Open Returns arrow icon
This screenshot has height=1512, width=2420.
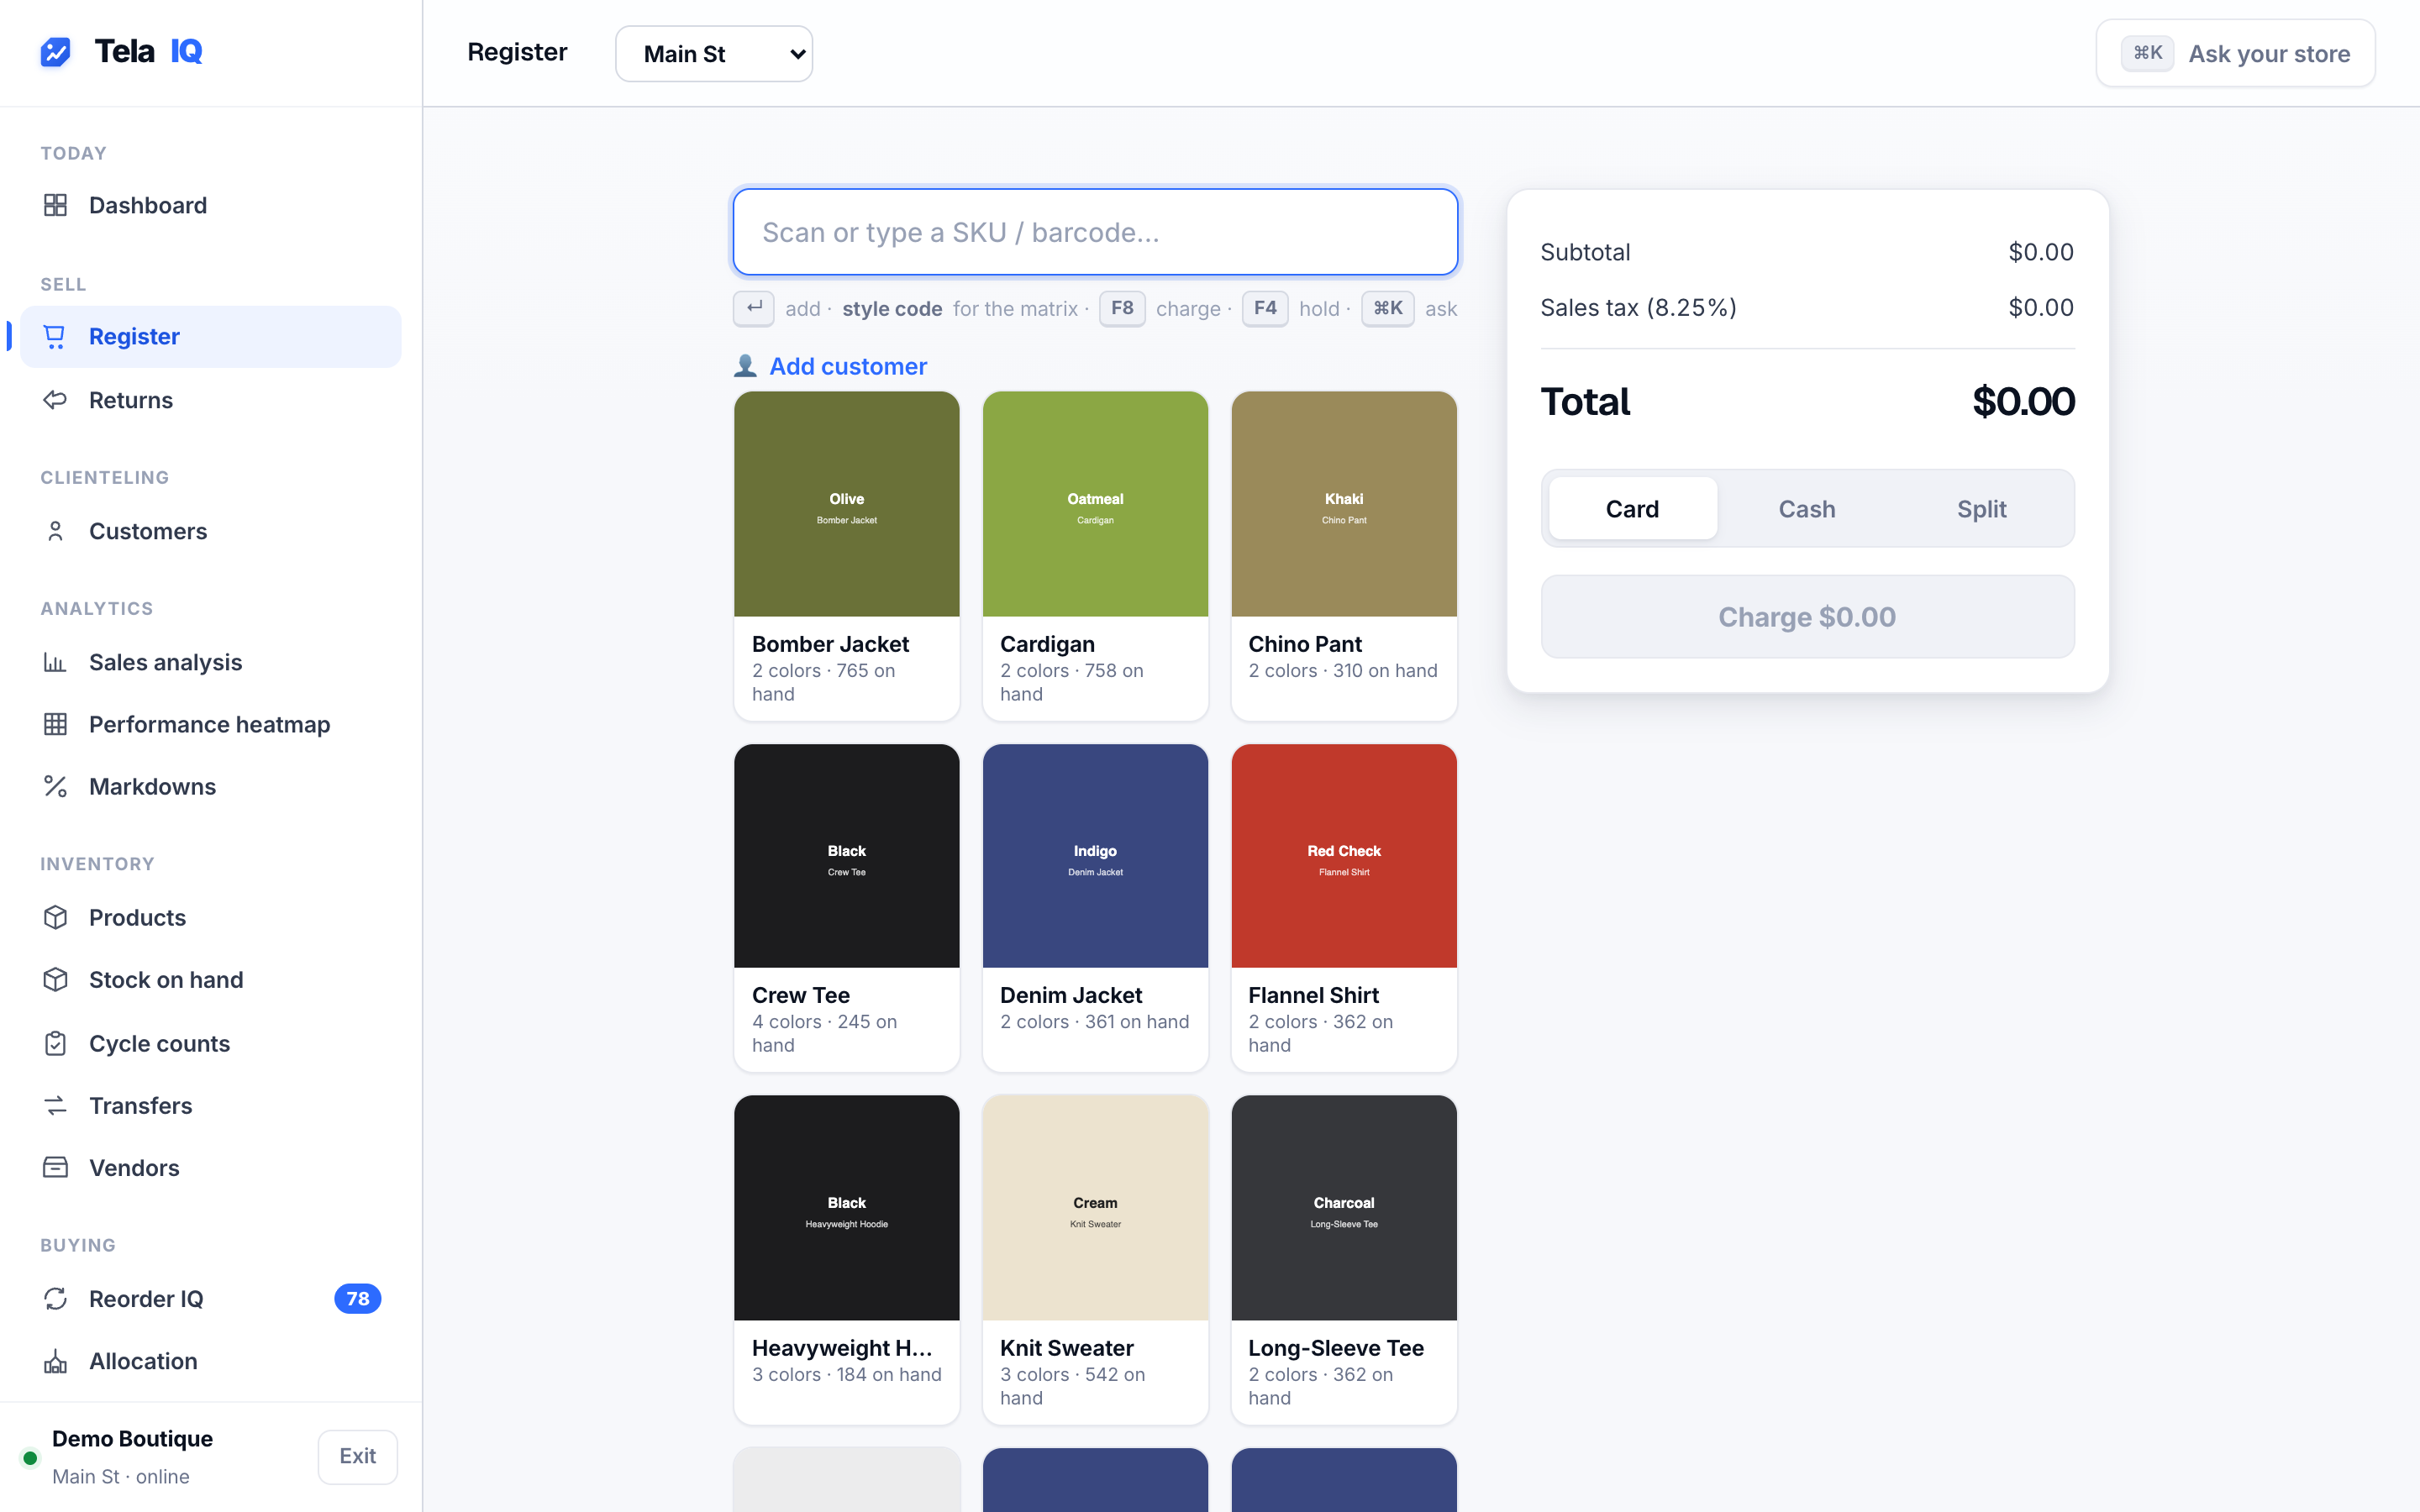55,400
